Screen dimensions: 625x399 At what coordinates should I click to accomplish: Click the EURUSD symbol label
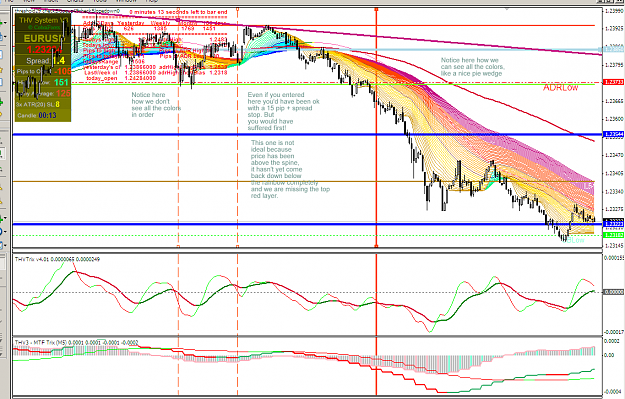(x=43, y=39)
